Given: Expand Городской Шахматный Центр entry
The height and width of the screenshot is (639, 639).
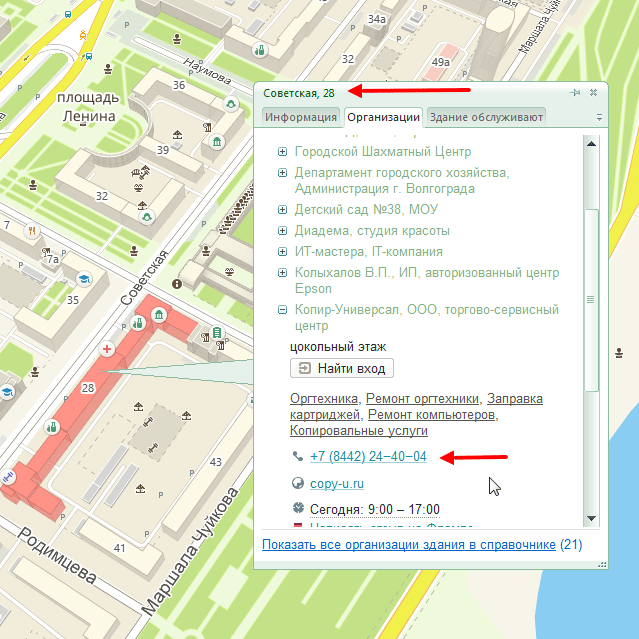Looking at the screenshot, I should point(282,152).
